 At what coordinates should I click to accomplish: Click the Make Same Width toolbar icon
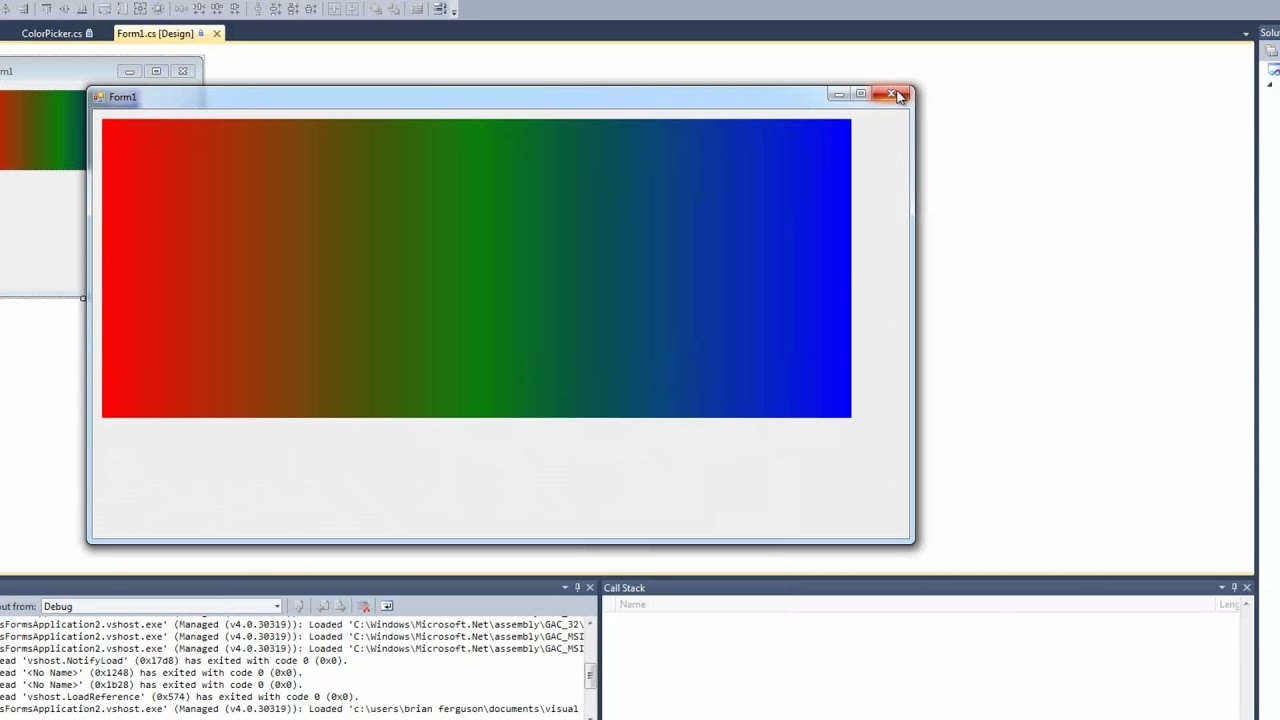[103, 9]
